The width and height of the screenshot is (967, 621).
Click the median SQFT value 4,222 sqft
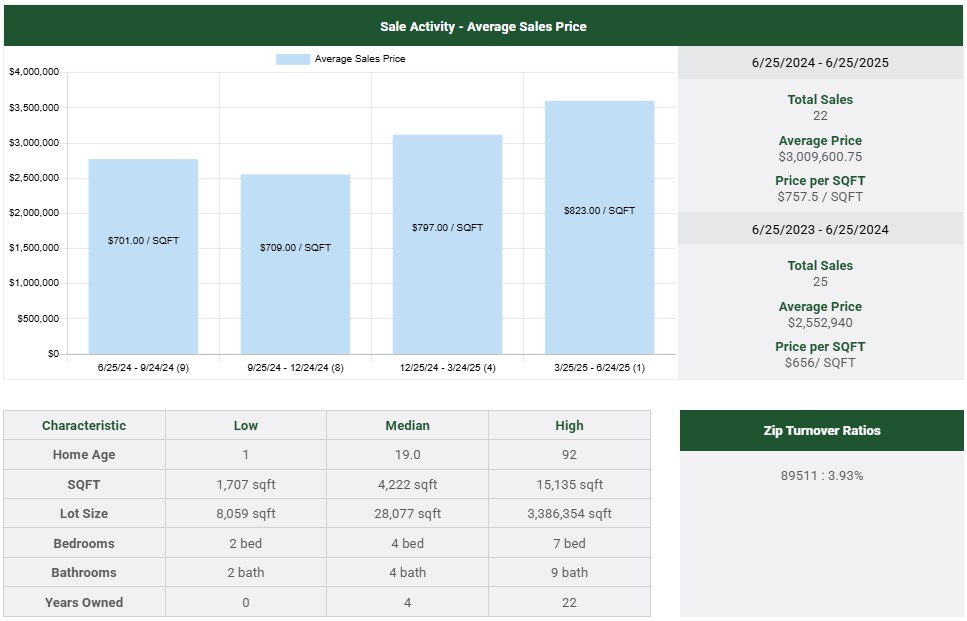(x=407, y=485)
